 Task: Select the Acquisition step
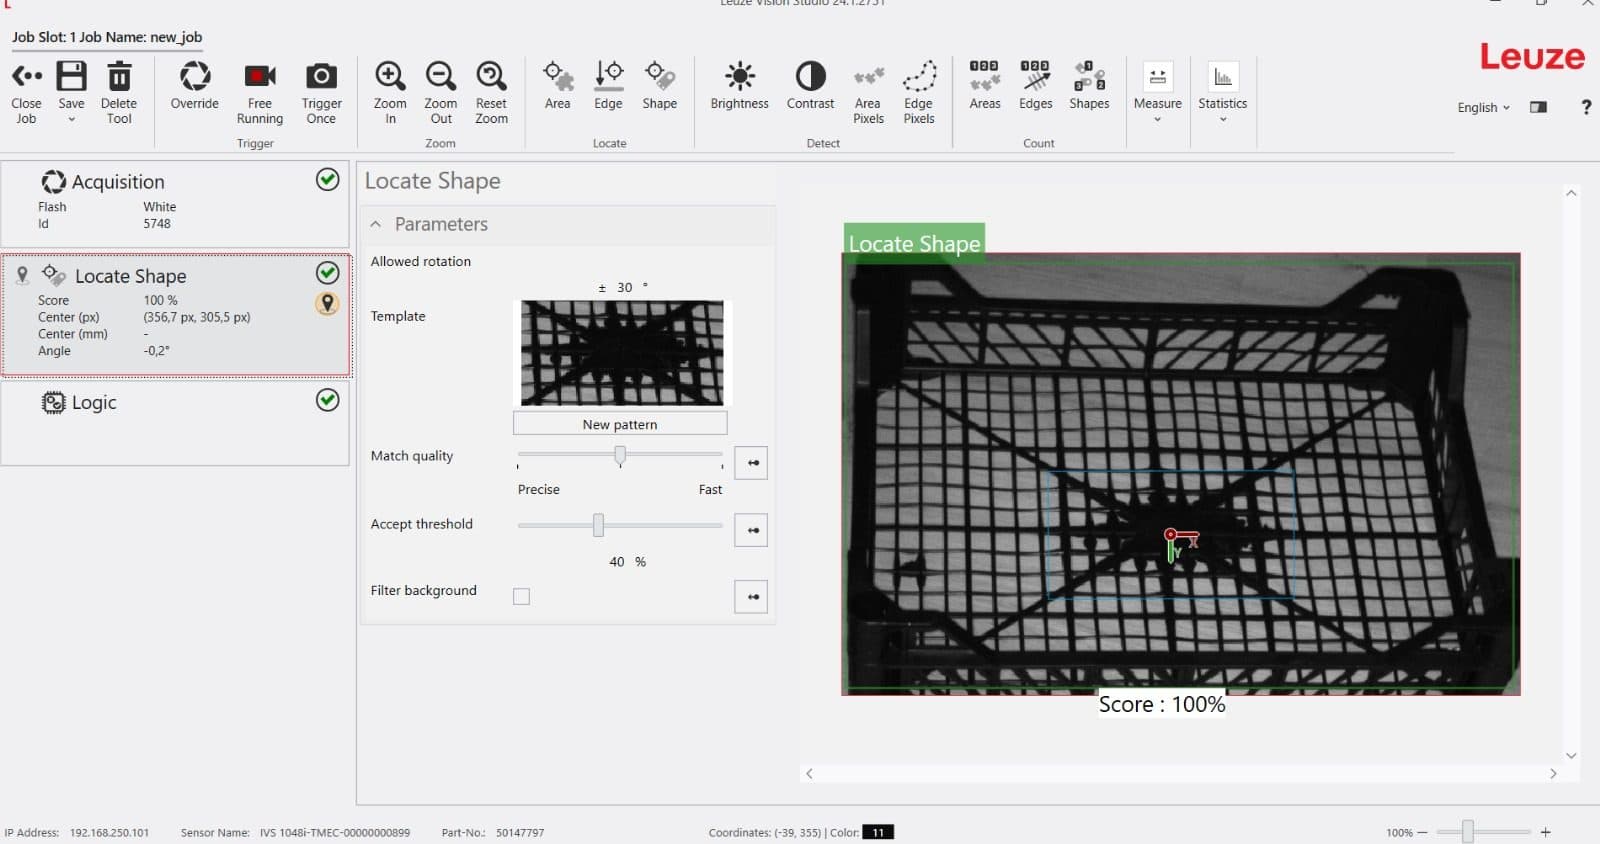tap(175, 203)
